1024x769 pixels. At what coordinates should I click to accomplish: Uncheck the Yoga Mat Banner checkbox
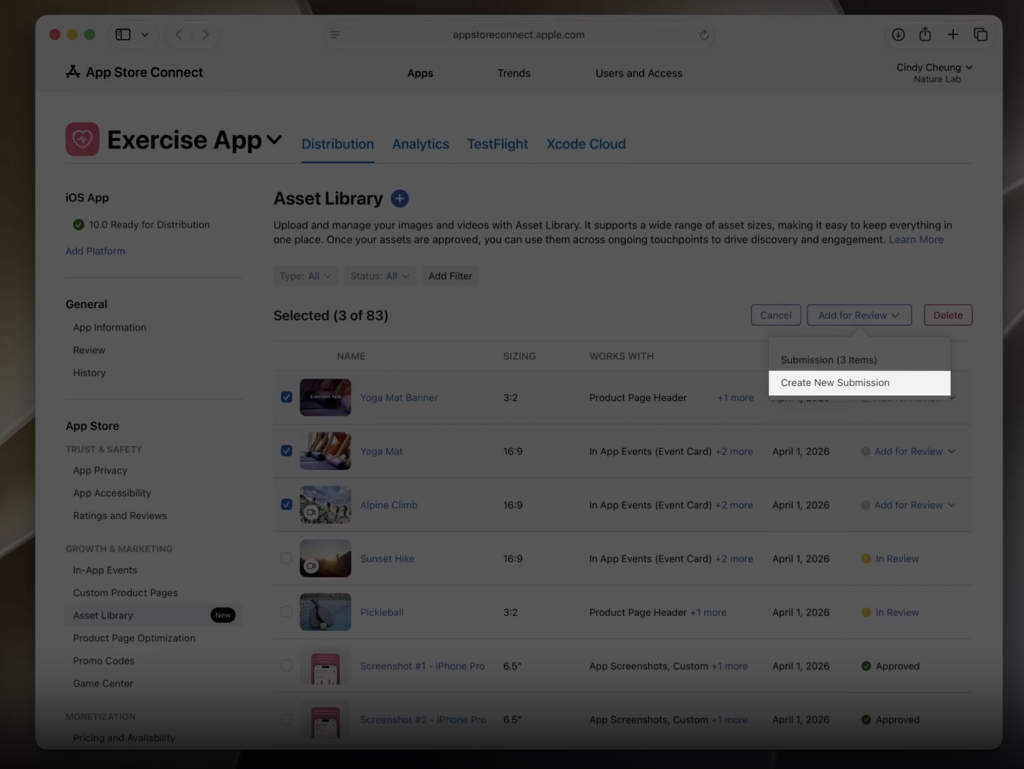click(286, 397)
